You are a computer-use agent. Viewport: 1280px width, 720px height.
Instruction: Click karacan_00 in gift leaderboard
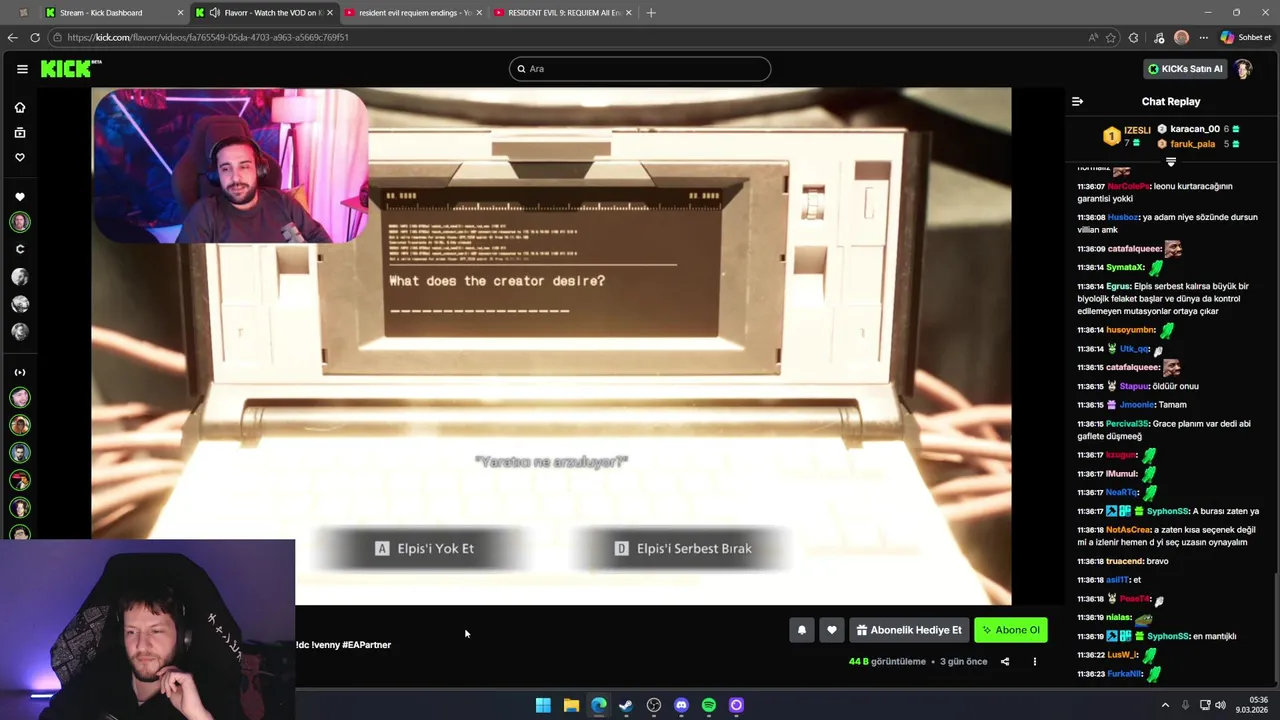(1195, 129)
